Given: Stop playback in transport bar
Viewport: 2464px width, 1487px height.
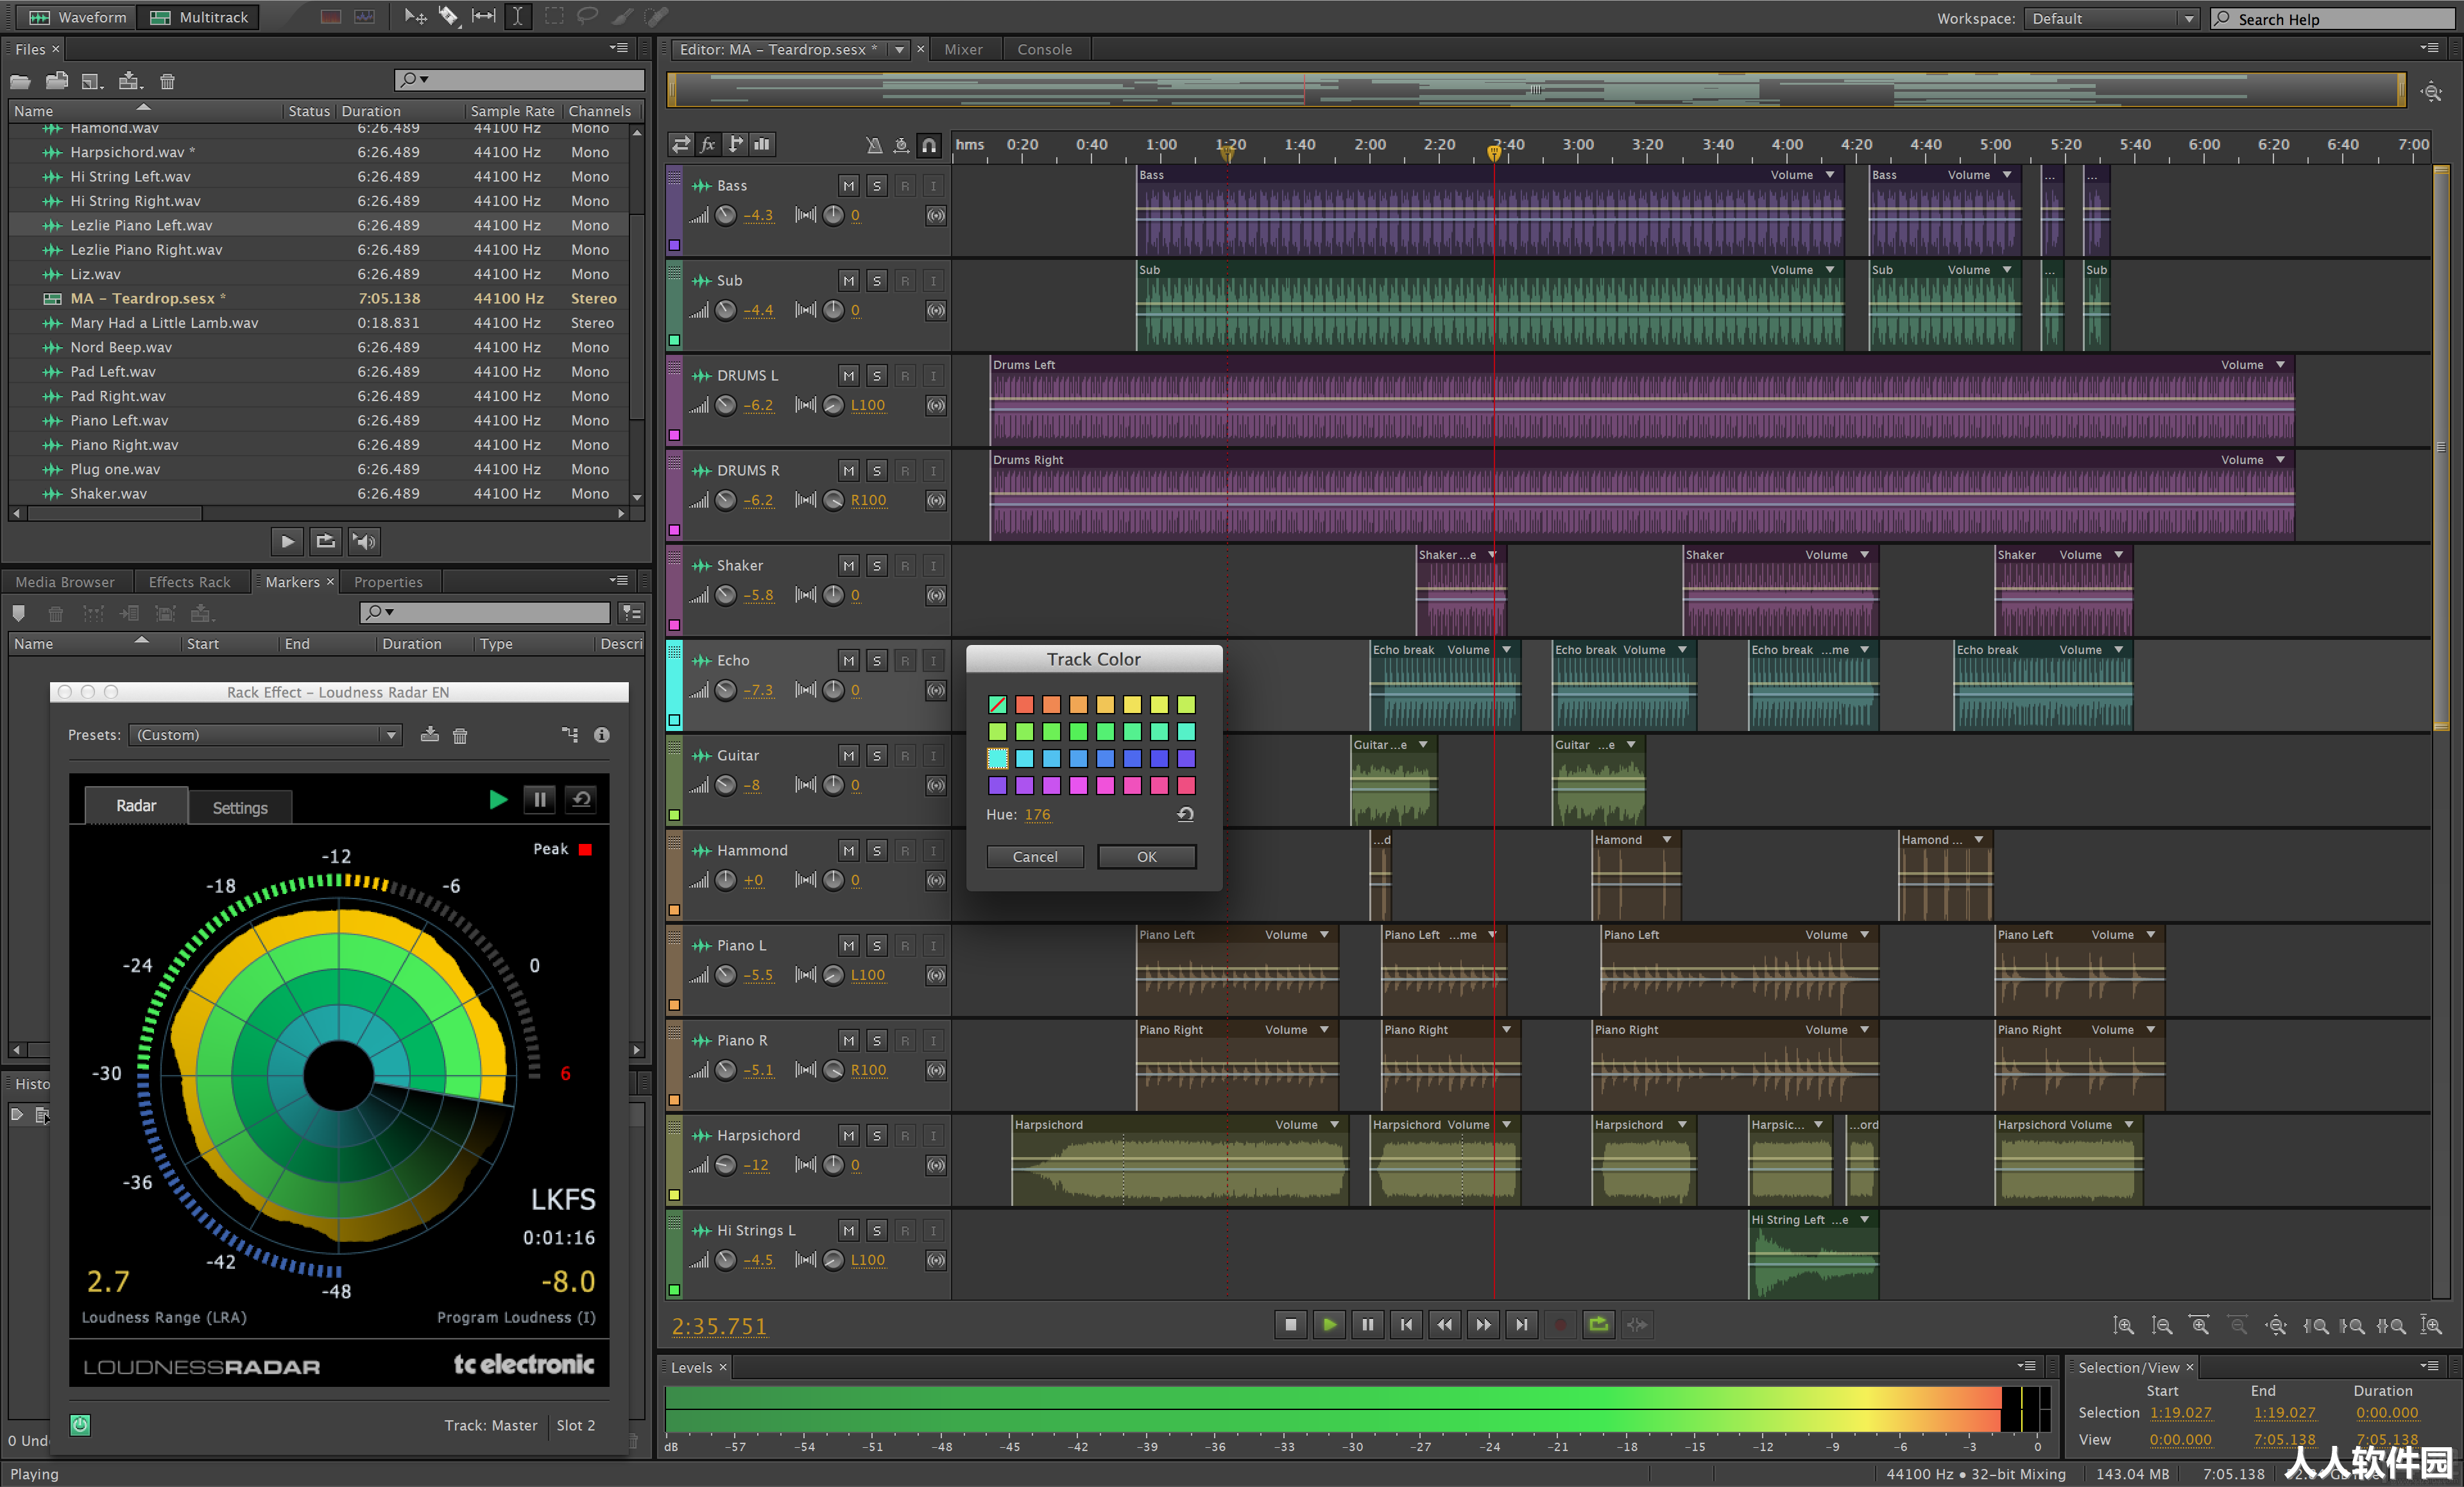Looking at the screenshot, I should tap(1290, 1325).
